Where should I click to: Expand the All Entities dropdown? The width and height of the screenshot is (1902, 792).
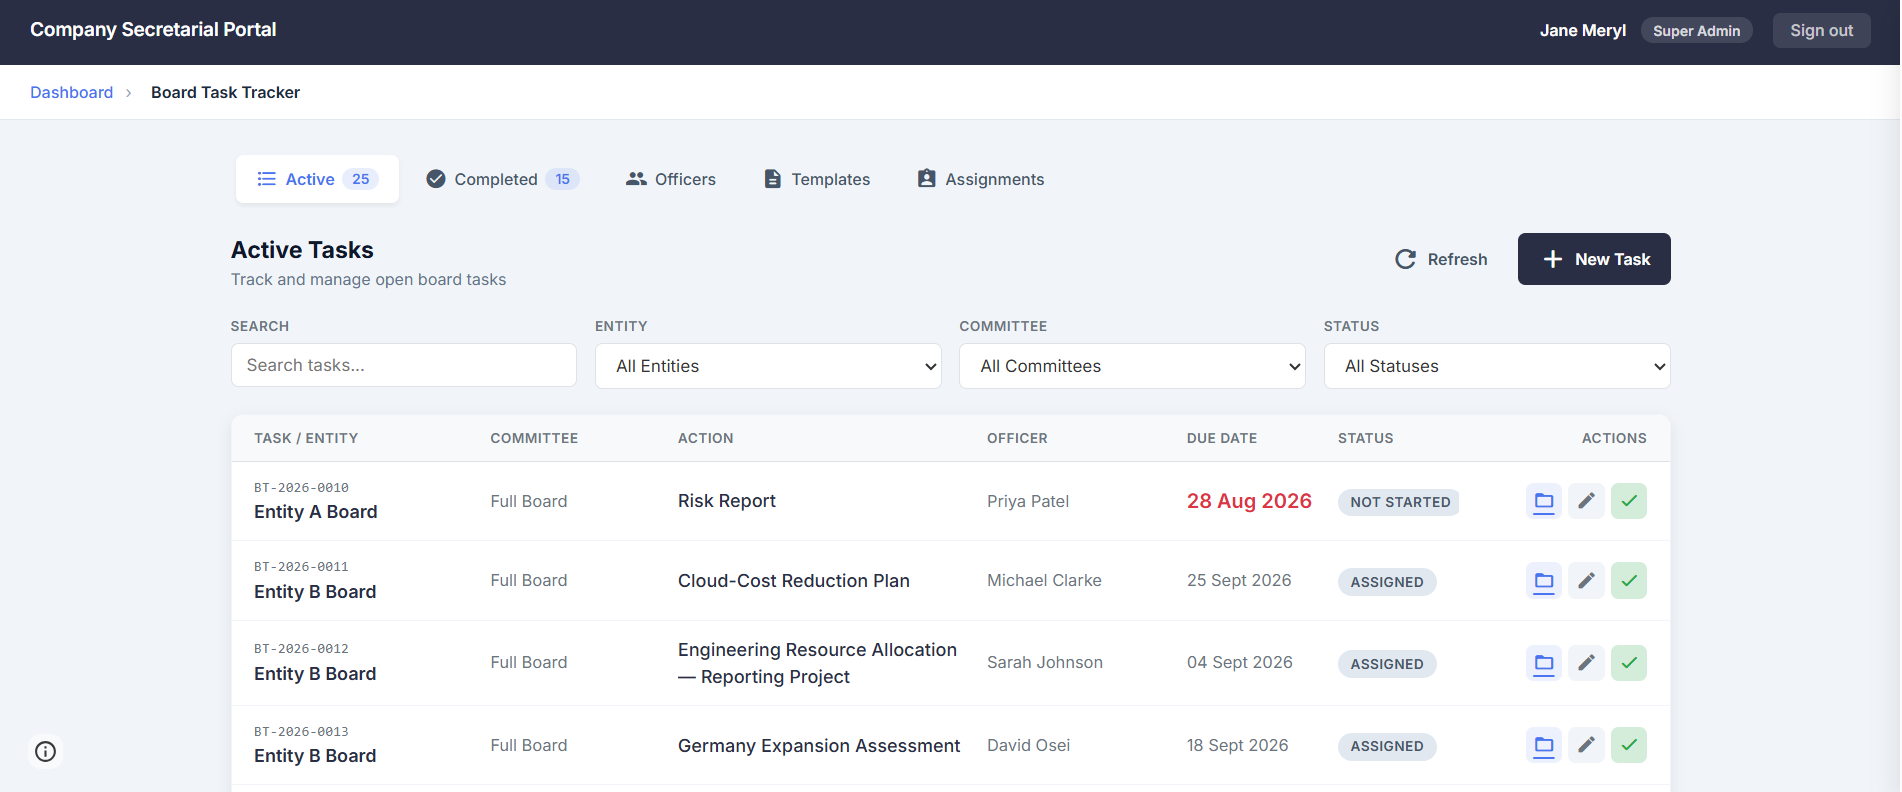coord(768,366)
